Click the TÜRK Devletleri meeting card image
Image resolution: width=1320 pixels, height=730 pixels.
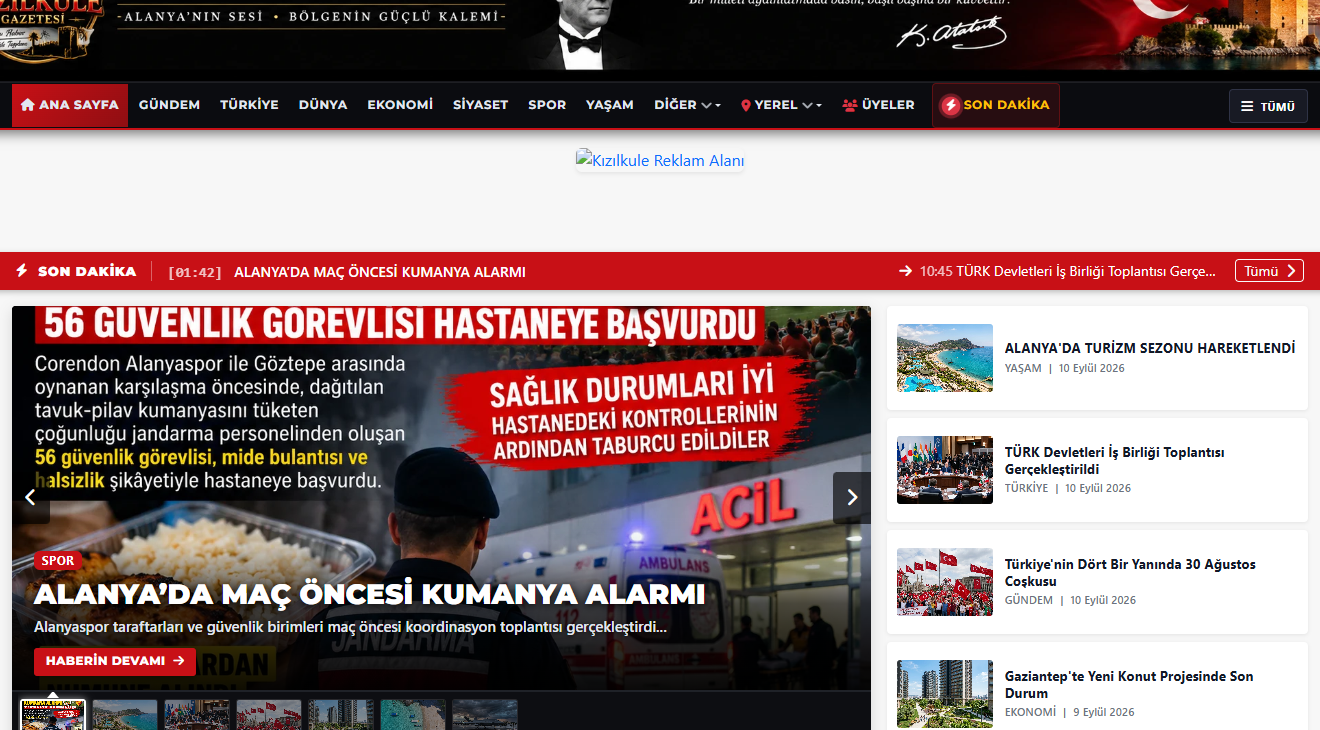pyautogui.click(x=945, y=470)
